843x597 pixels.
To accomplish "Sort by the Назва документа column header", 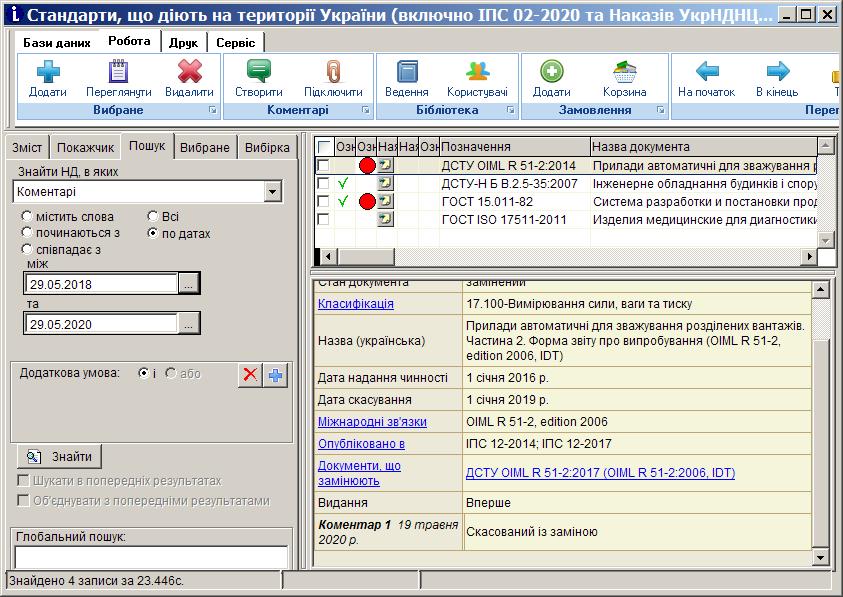I will point(703,147).
